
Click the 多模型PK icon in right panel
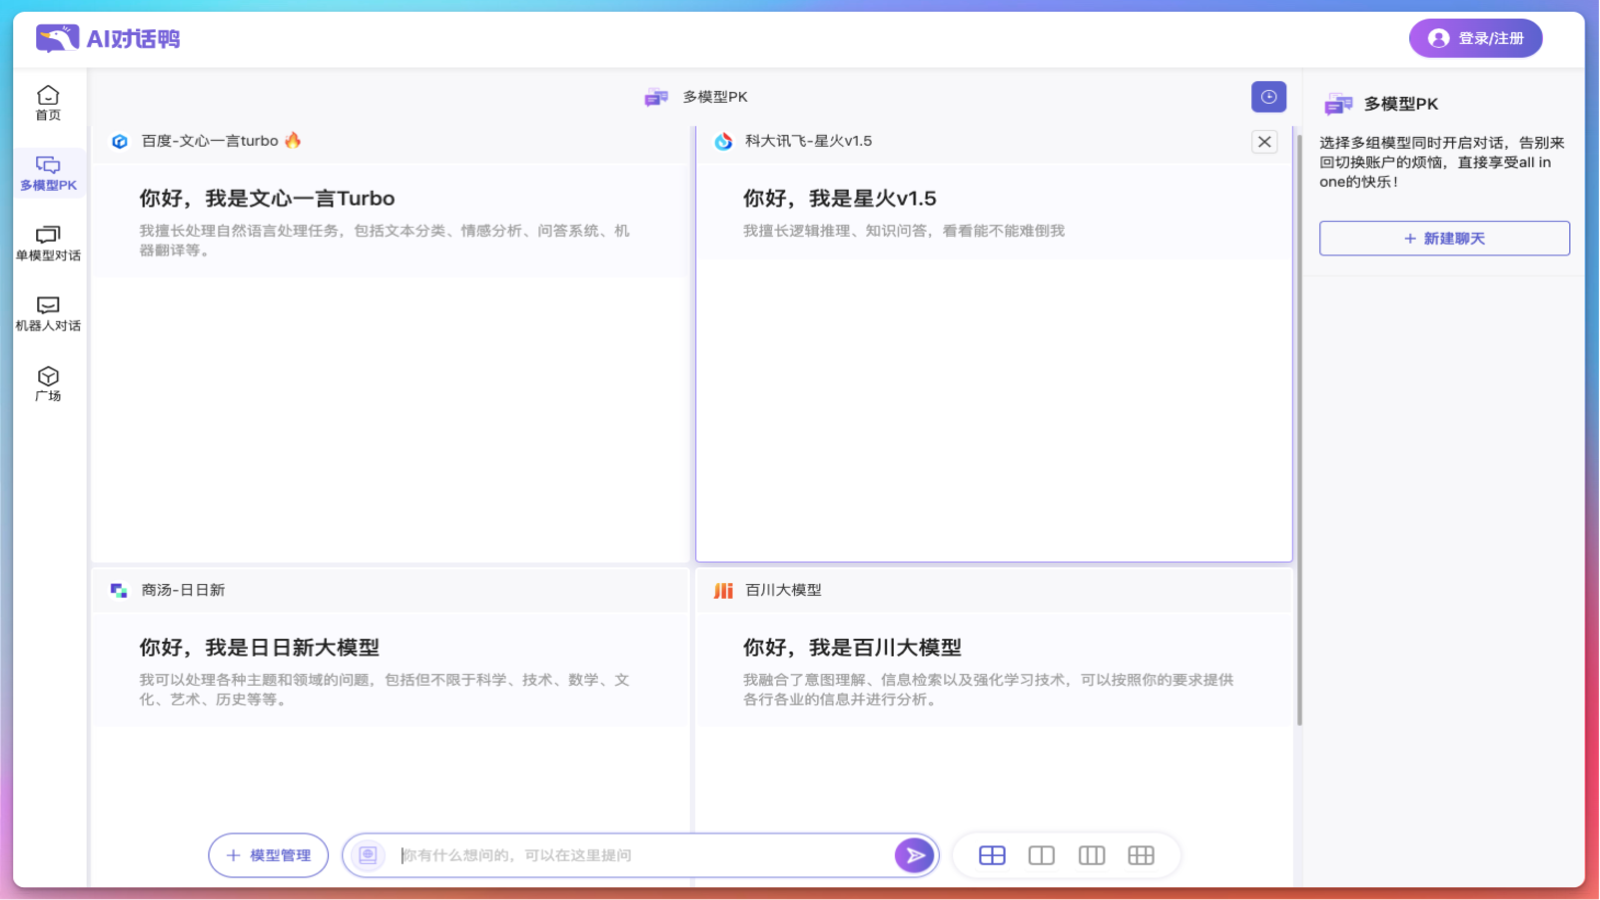tap(1338, 104)
